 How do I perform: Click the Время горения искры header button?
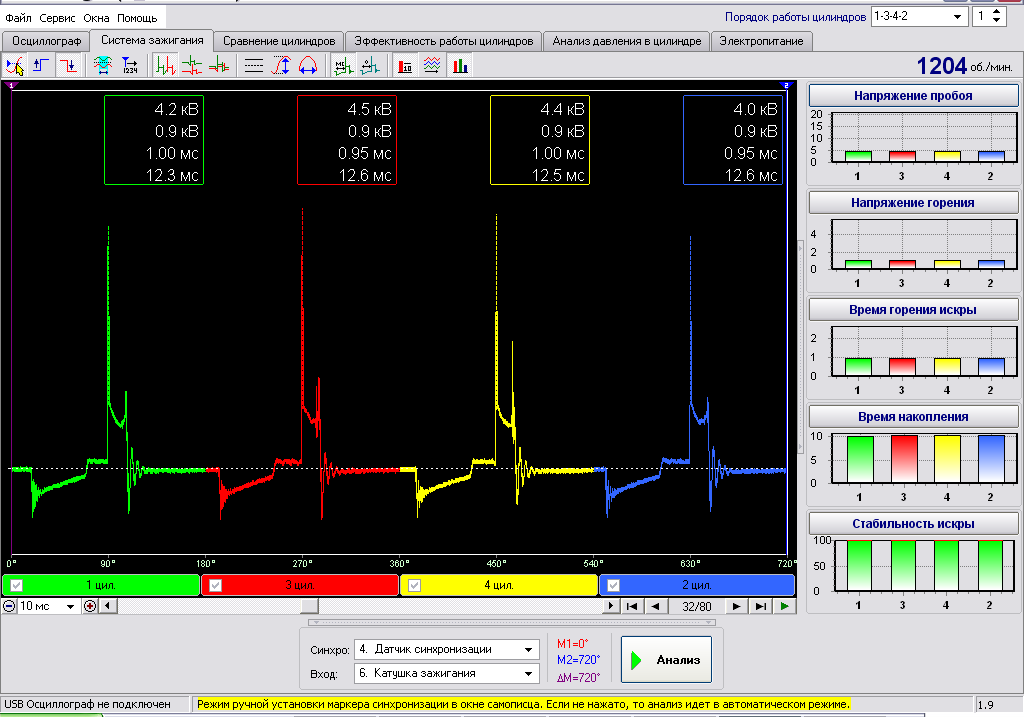click(x=913, y=310)
